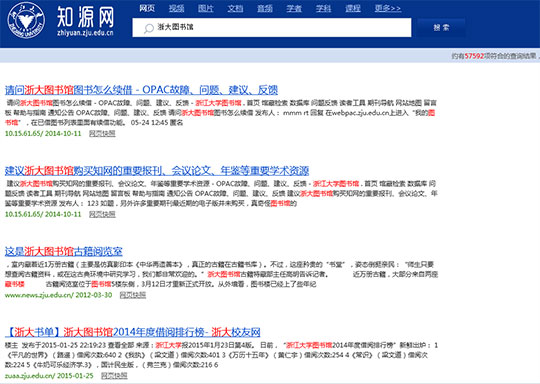Click the Zhejiang University emblem logo

26,20
